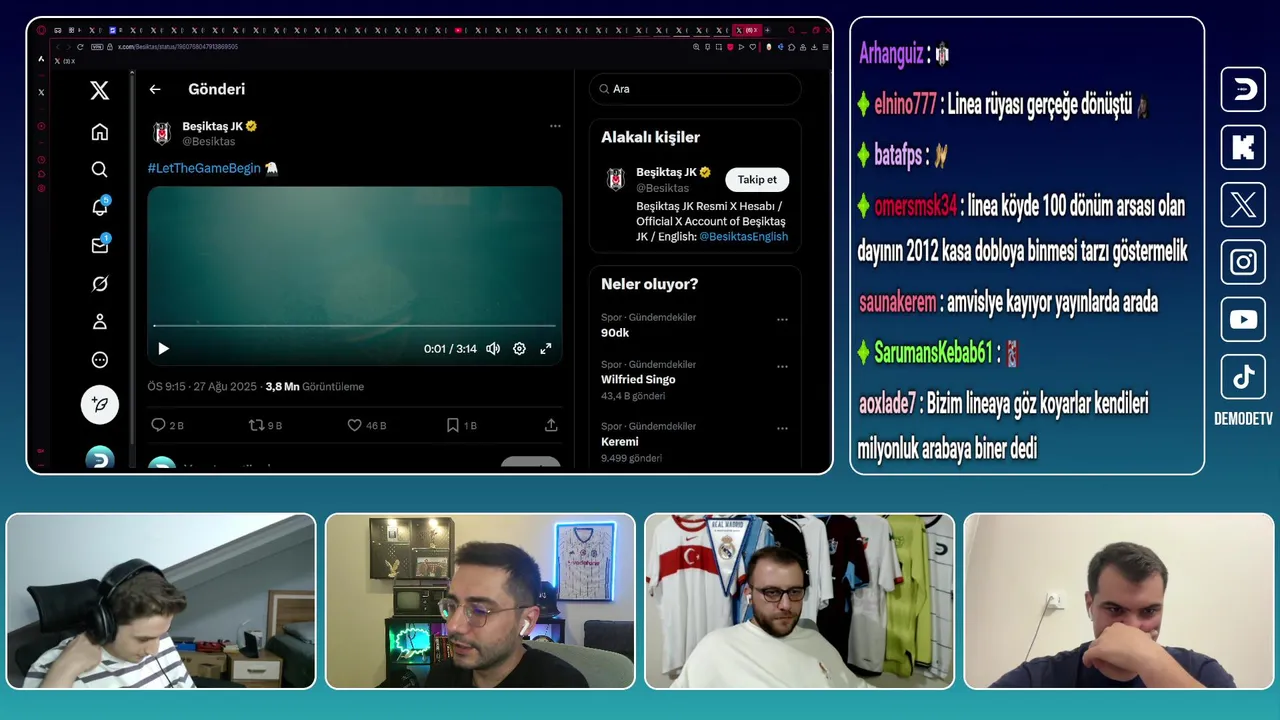Click the repost icon with 9 B
The image size is (1280, 720).
tap(256, 425)
